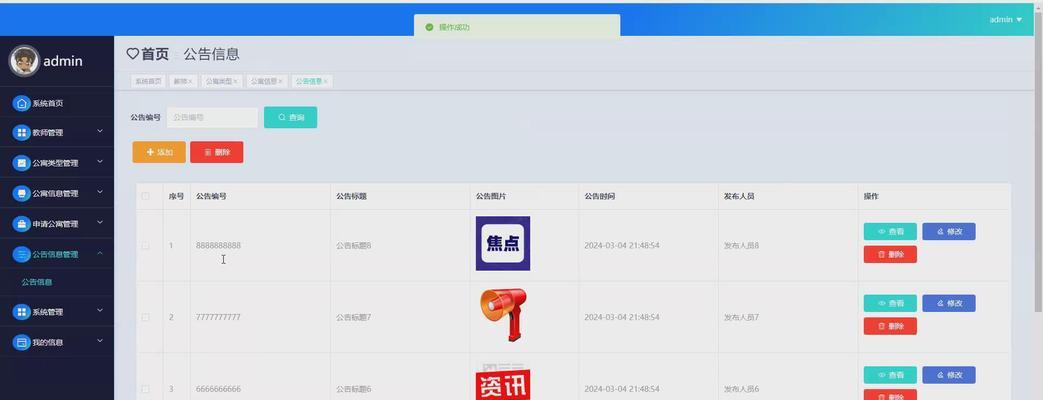The image size is (1043, 400).
Task: Check the checkbox for row 6666666666
Action: click(x=146, y=389)
